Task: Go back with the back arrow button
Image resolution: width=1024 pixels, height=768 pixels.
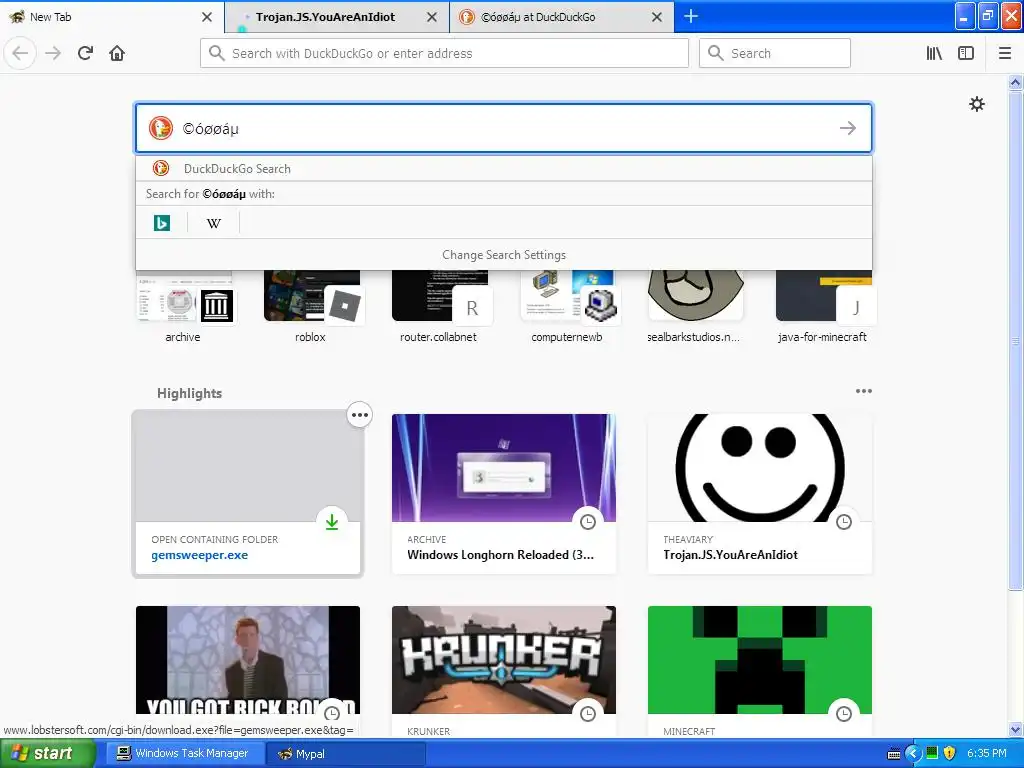Action: (20, 53)
